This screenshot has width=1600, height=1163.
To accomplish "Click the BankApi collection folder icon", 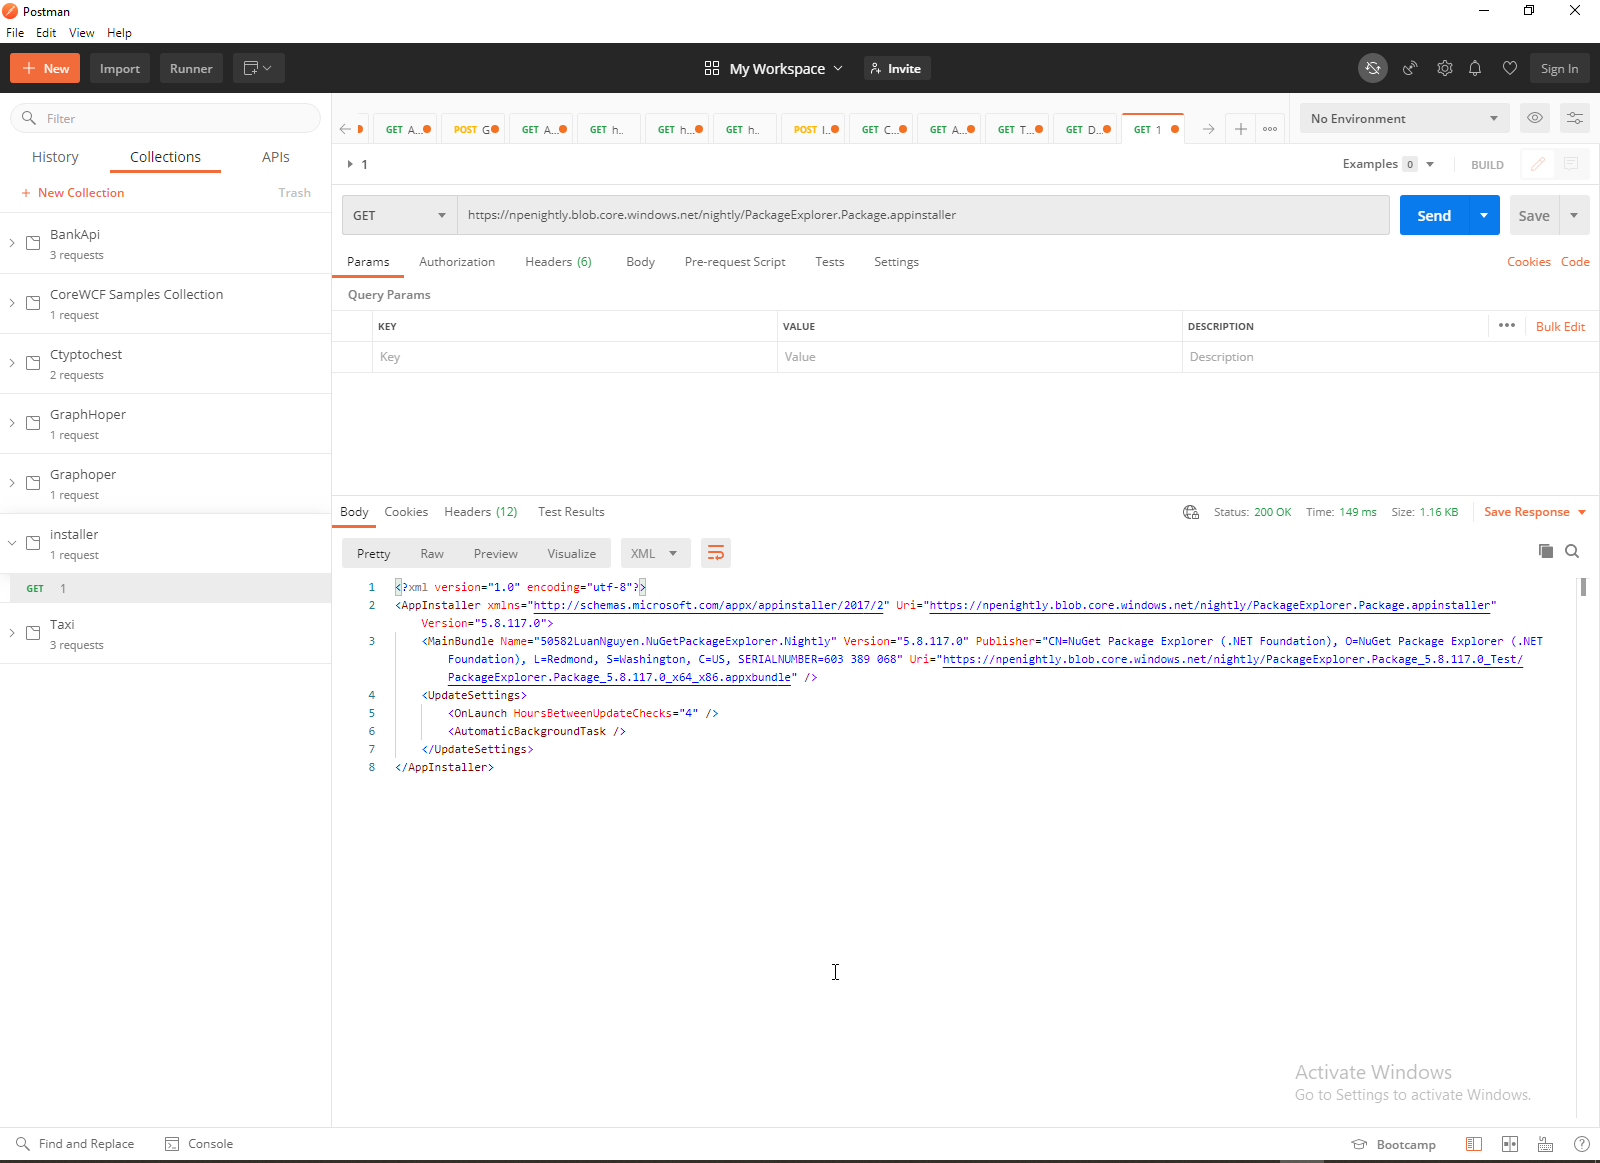I will point(33,243).
